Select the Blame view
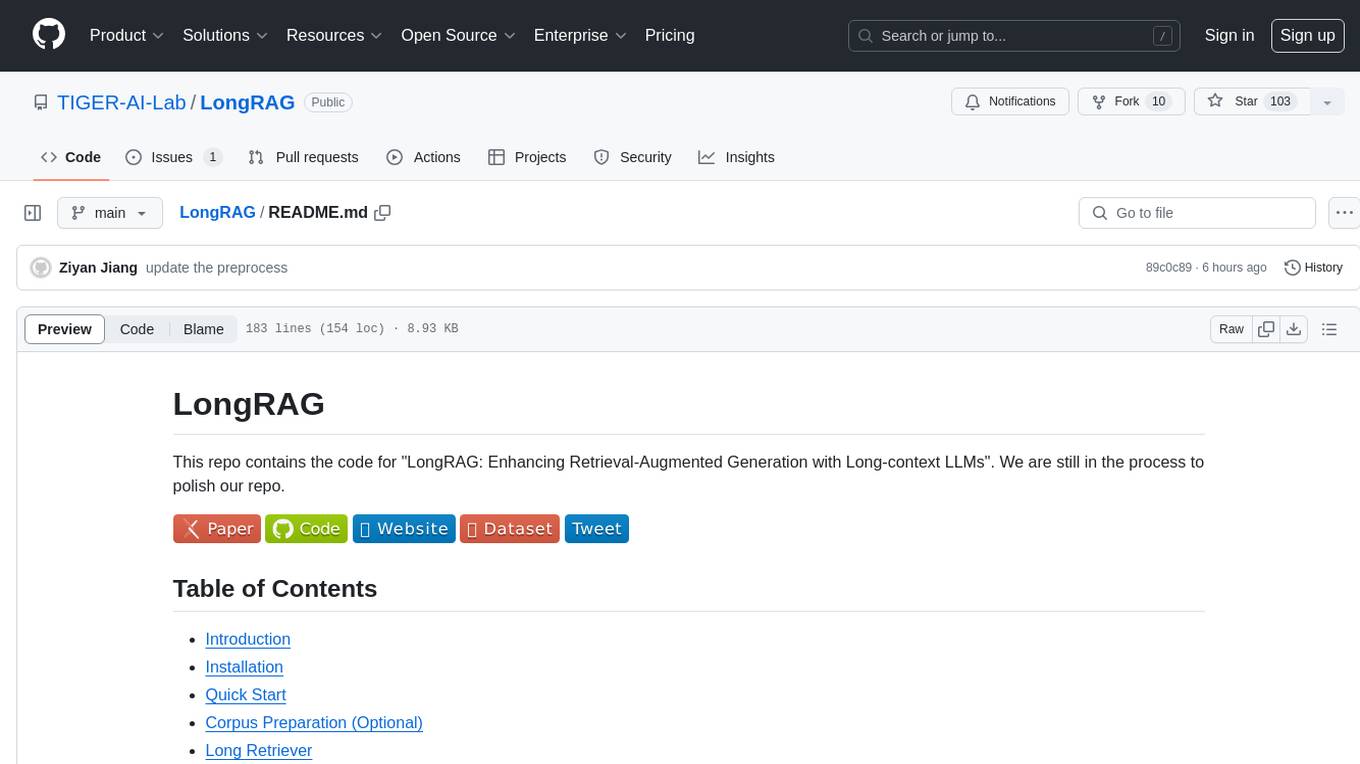The width and height of the screenshot is (1360, 764). [x=203, y=329]
